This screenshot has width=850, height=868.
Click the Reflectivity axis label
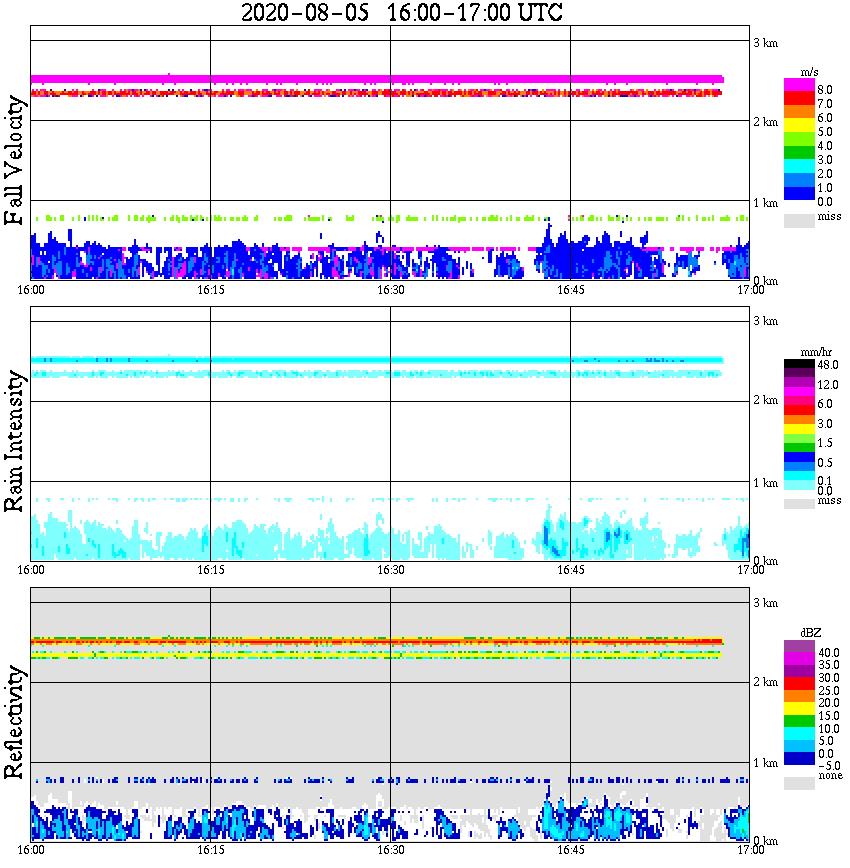(x=14, y=722)
